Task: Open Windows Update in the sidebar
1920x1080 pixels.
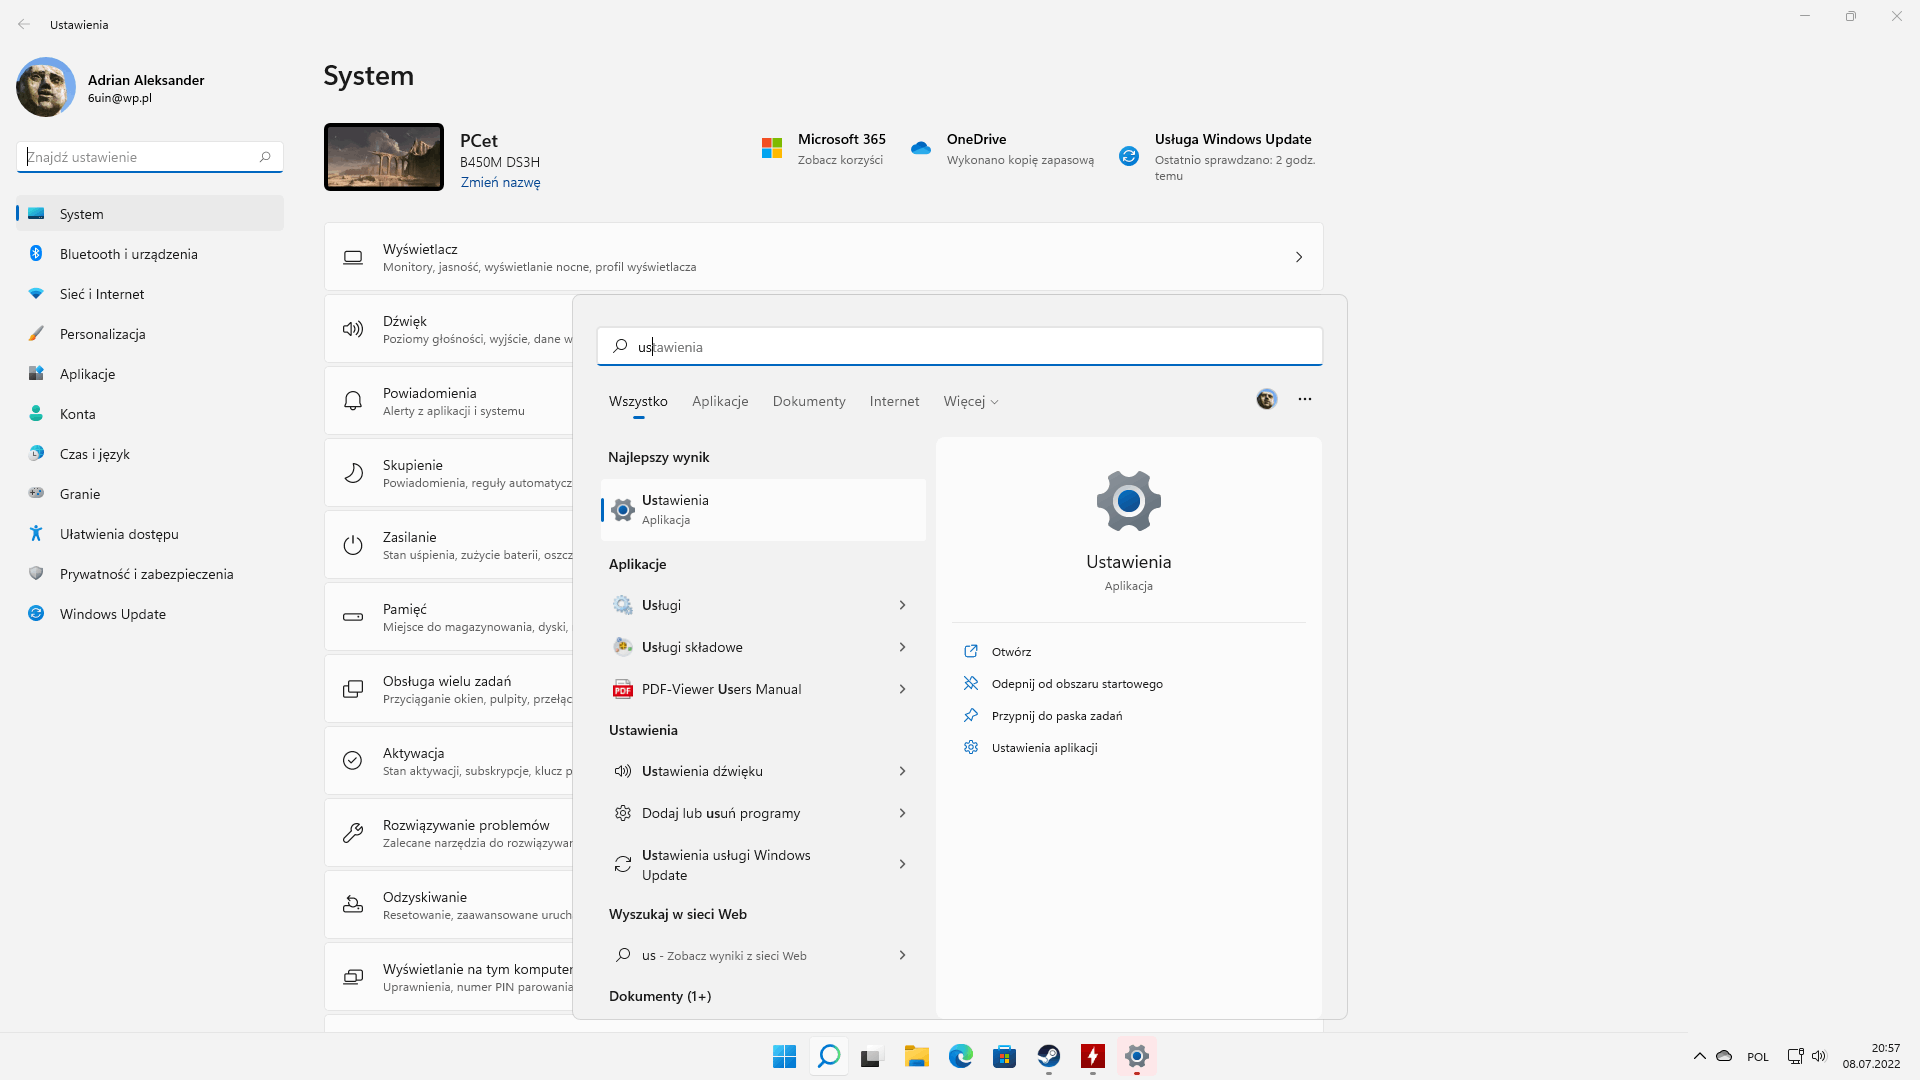Action: pyautogui.click(x=112, y=614)
